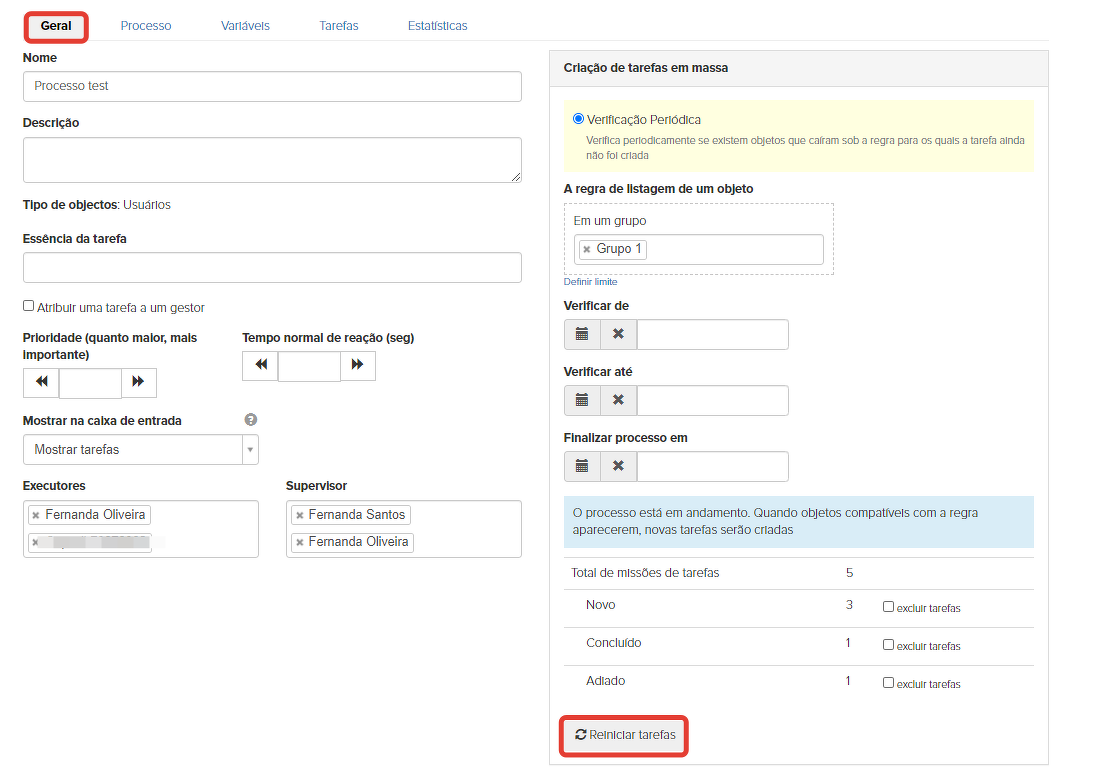Focus the Descrição text area

pyautogui.click(x=272, y=160)
